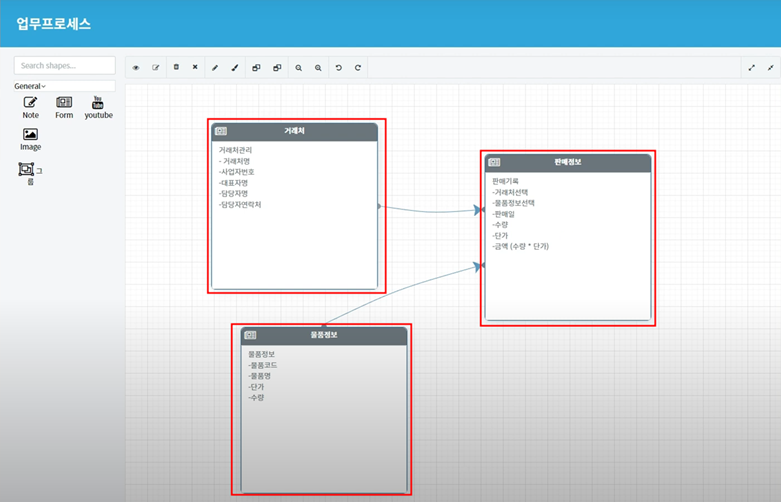Click the form icon in 판매정보 header
Screen dimensions: 781x502
pos(495,162)
